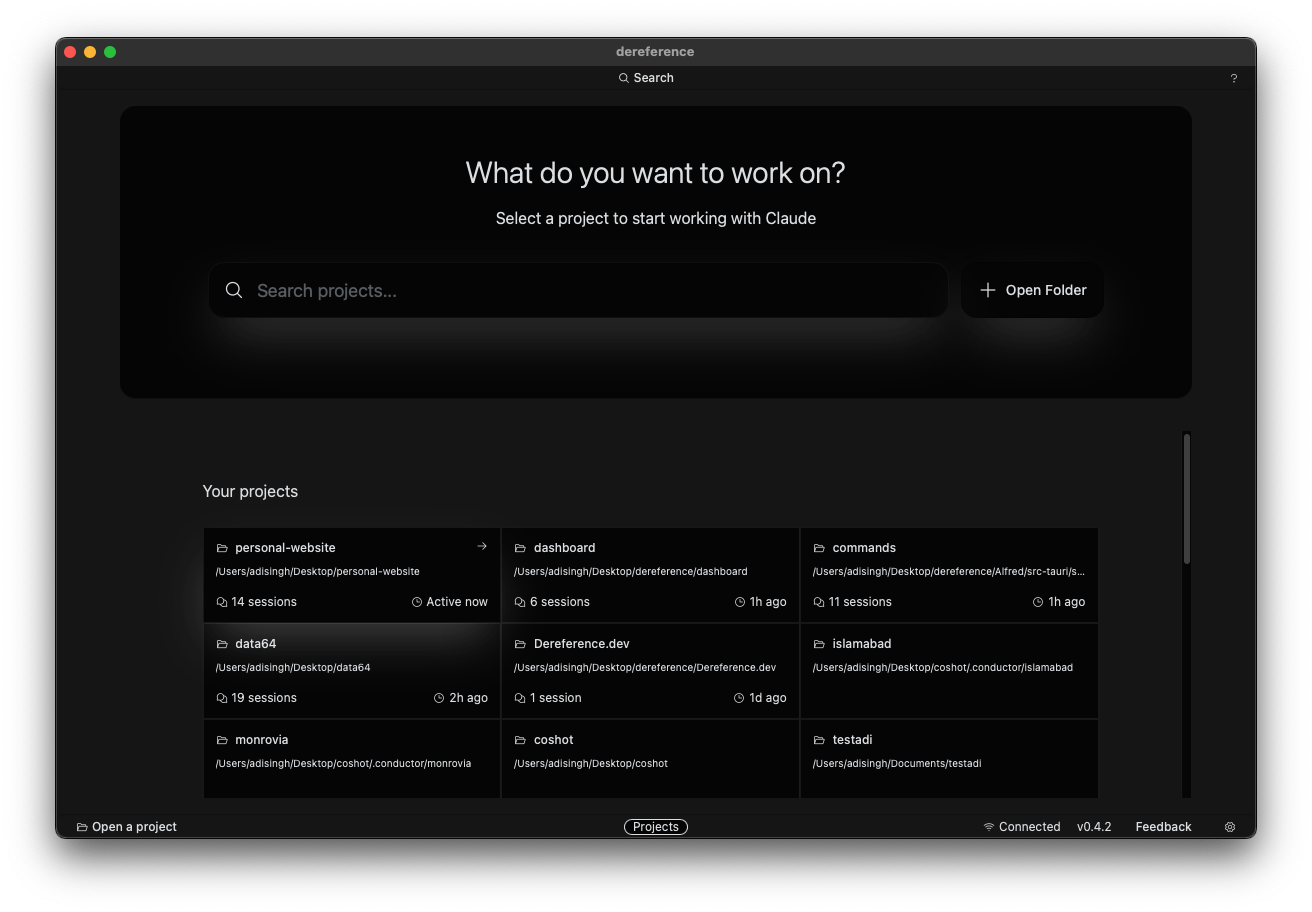Viewport: 1312px width, 912px height.
Task: Click clock icon next to 1d ago
Action: point(739,698)
